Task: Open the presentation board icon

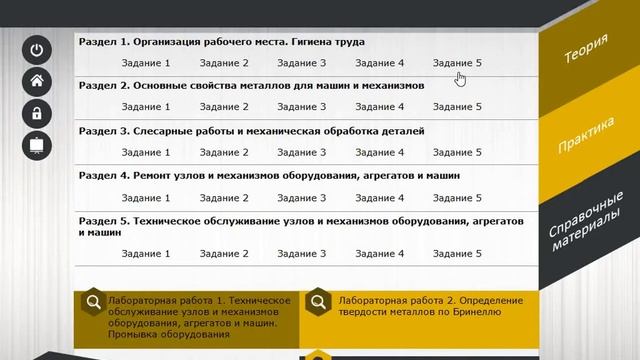Action: click(37, 145)
